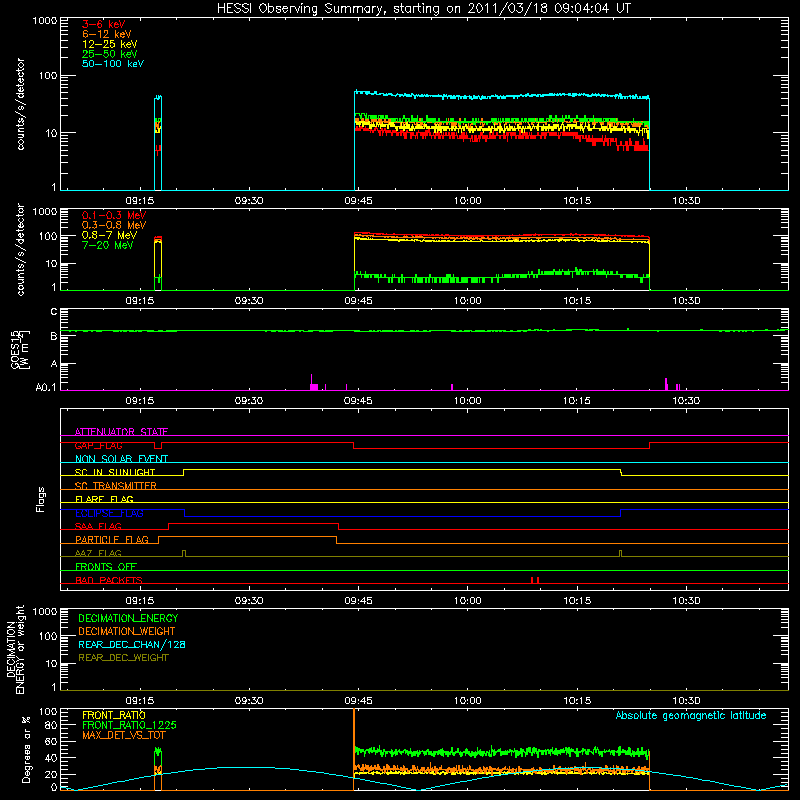Click the 10:30 tick label under the top plot
This screenshot has width=800, height=800.
point(686,201)
